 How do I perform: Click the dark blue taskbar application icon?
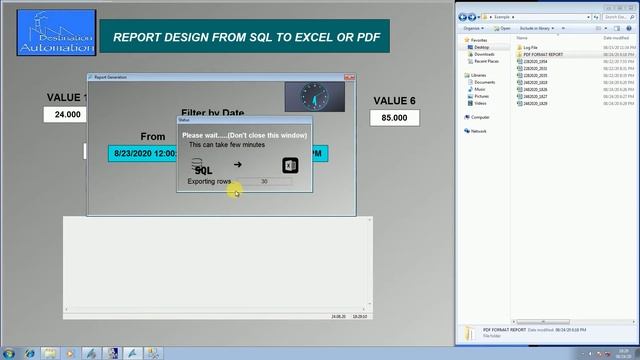[112, 353]
